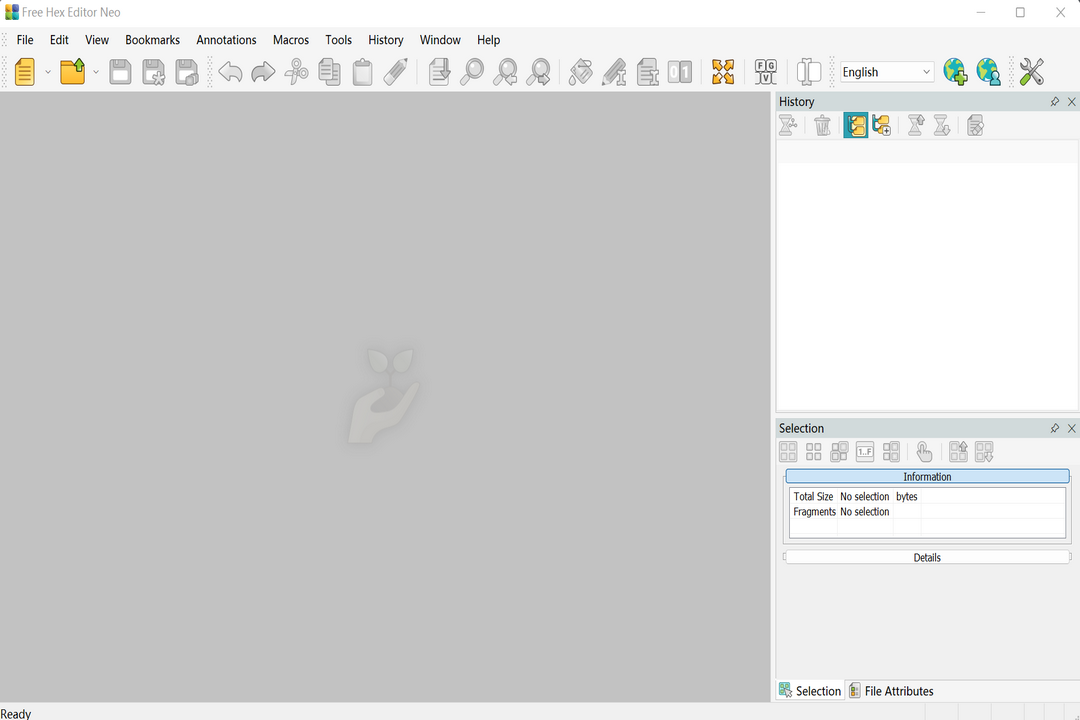The width and height of the screenshot is (1080, 720).
Task: Pin the History panel
Action: click(1054, 102)
